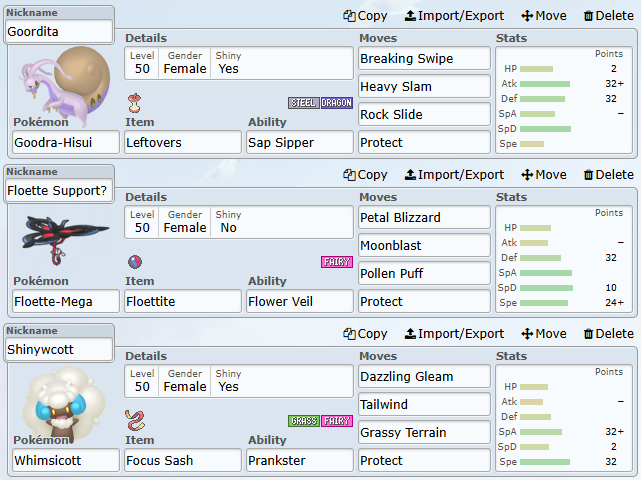The width and height of the screenshot is (641, 480).
Task: Click the Dragon type badge
Action: point(336,103)
